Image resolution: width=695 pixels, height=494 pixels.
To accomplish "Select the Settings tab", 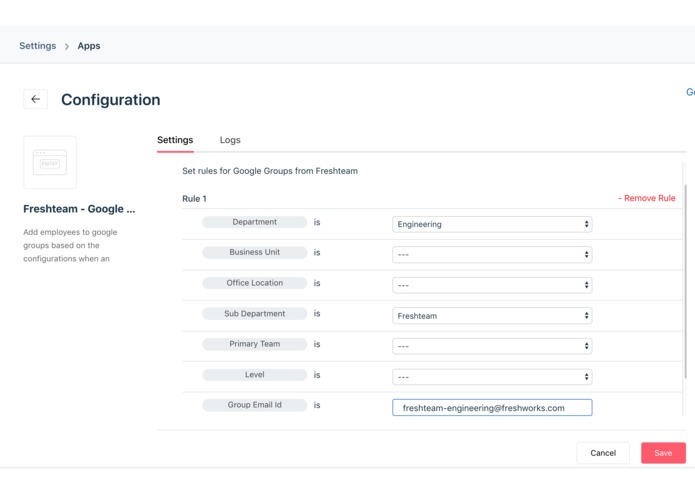I will [x=175, y=140].
